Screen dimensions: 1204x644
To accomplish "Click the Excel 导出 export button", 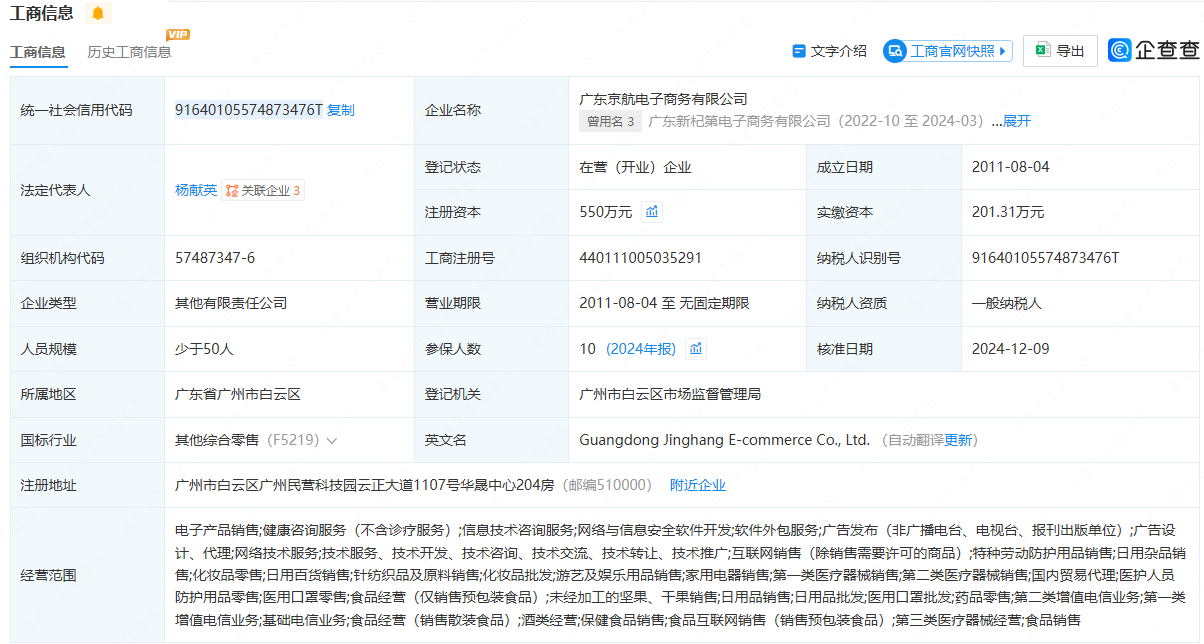I will [x=1059, y=51].
